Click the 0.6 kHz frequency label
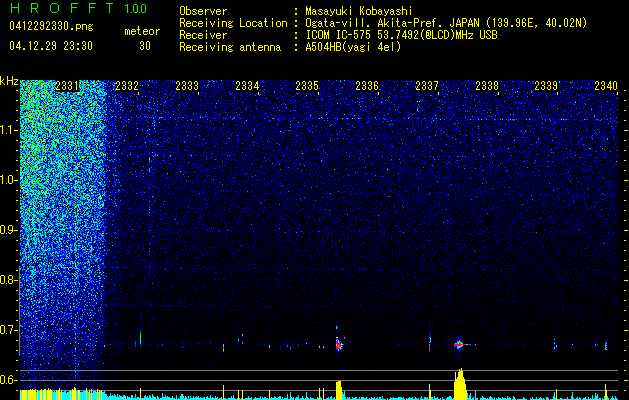 8,380
